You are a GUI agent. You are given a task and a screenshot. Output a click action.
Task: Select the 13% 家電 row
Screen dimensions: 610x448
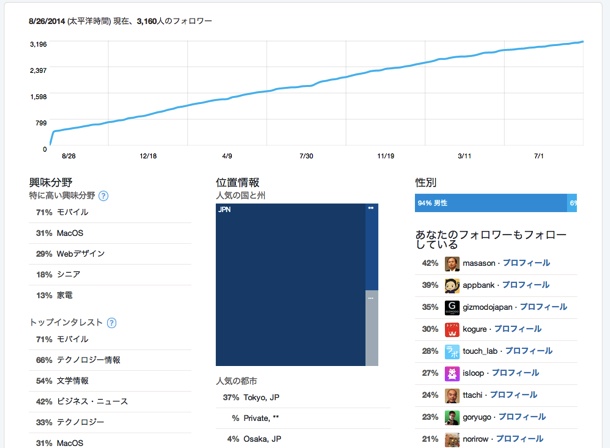(110, 296)
